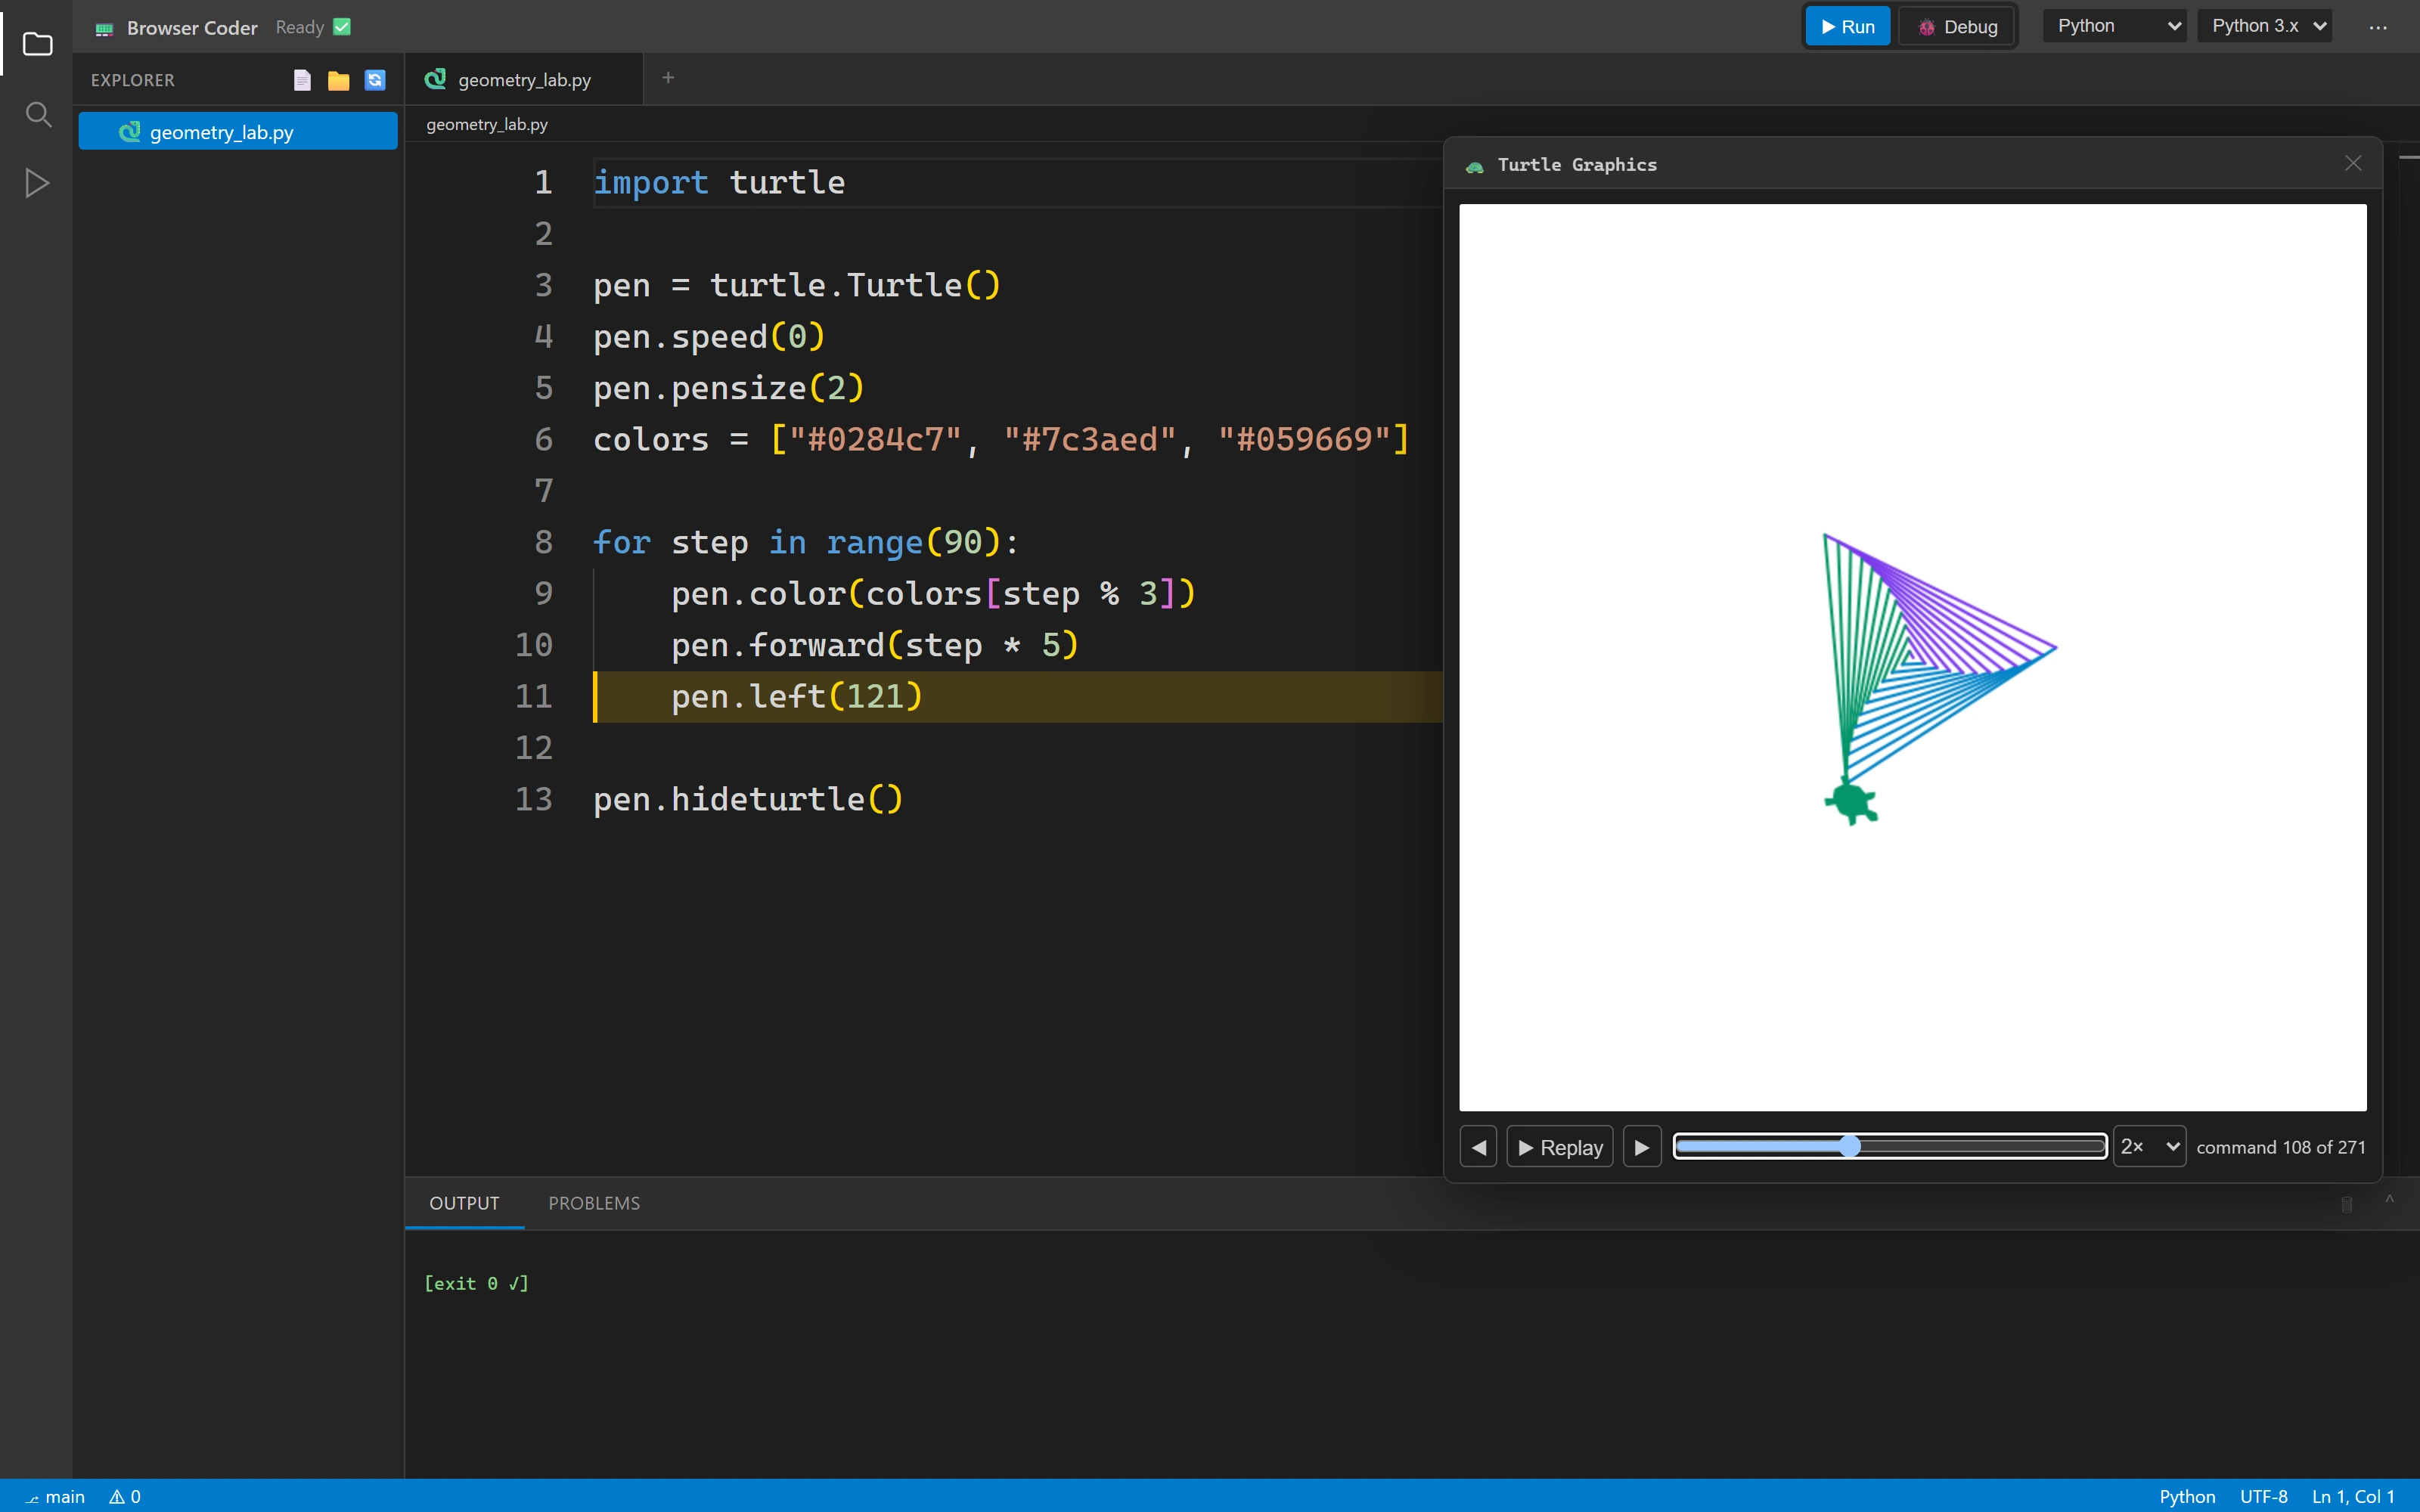Viewport: 2420px width, 1512px height.
Task: Open the Python language dropdown
Action: pos(2114,26)
